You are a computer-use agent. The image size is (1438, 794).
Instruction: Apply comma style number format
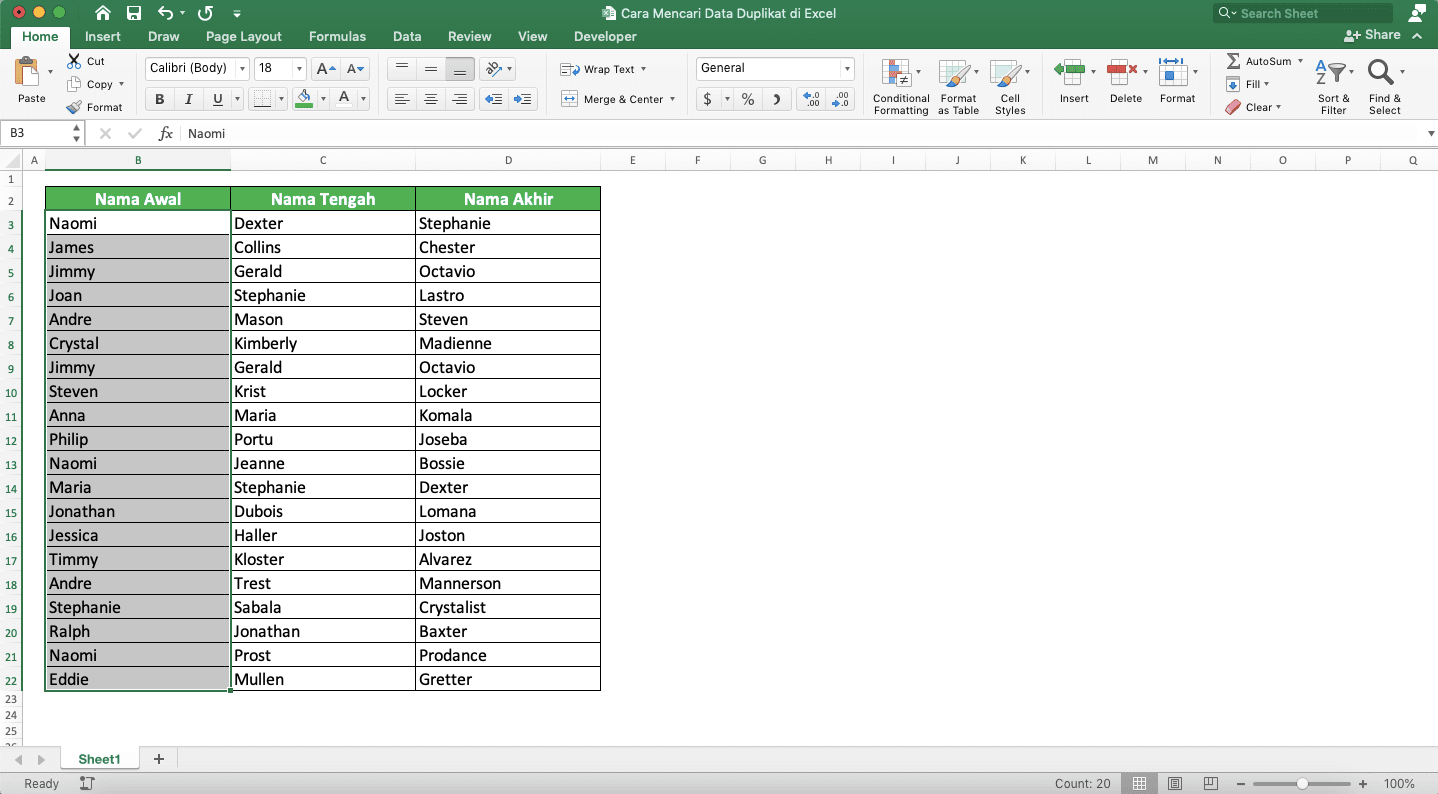click(x=777, y=99)
